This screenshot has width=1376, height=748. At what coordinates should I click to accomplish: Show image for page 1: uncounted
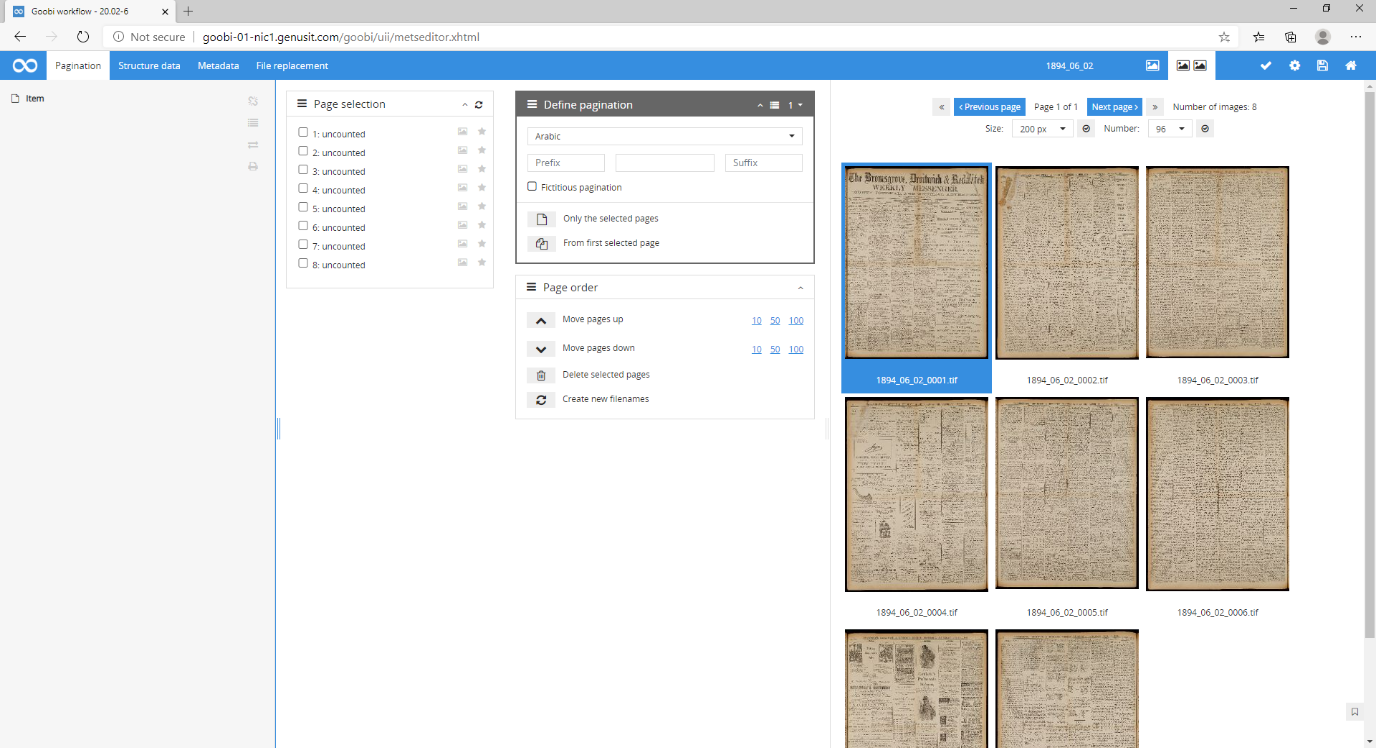(x=462, y=132)
